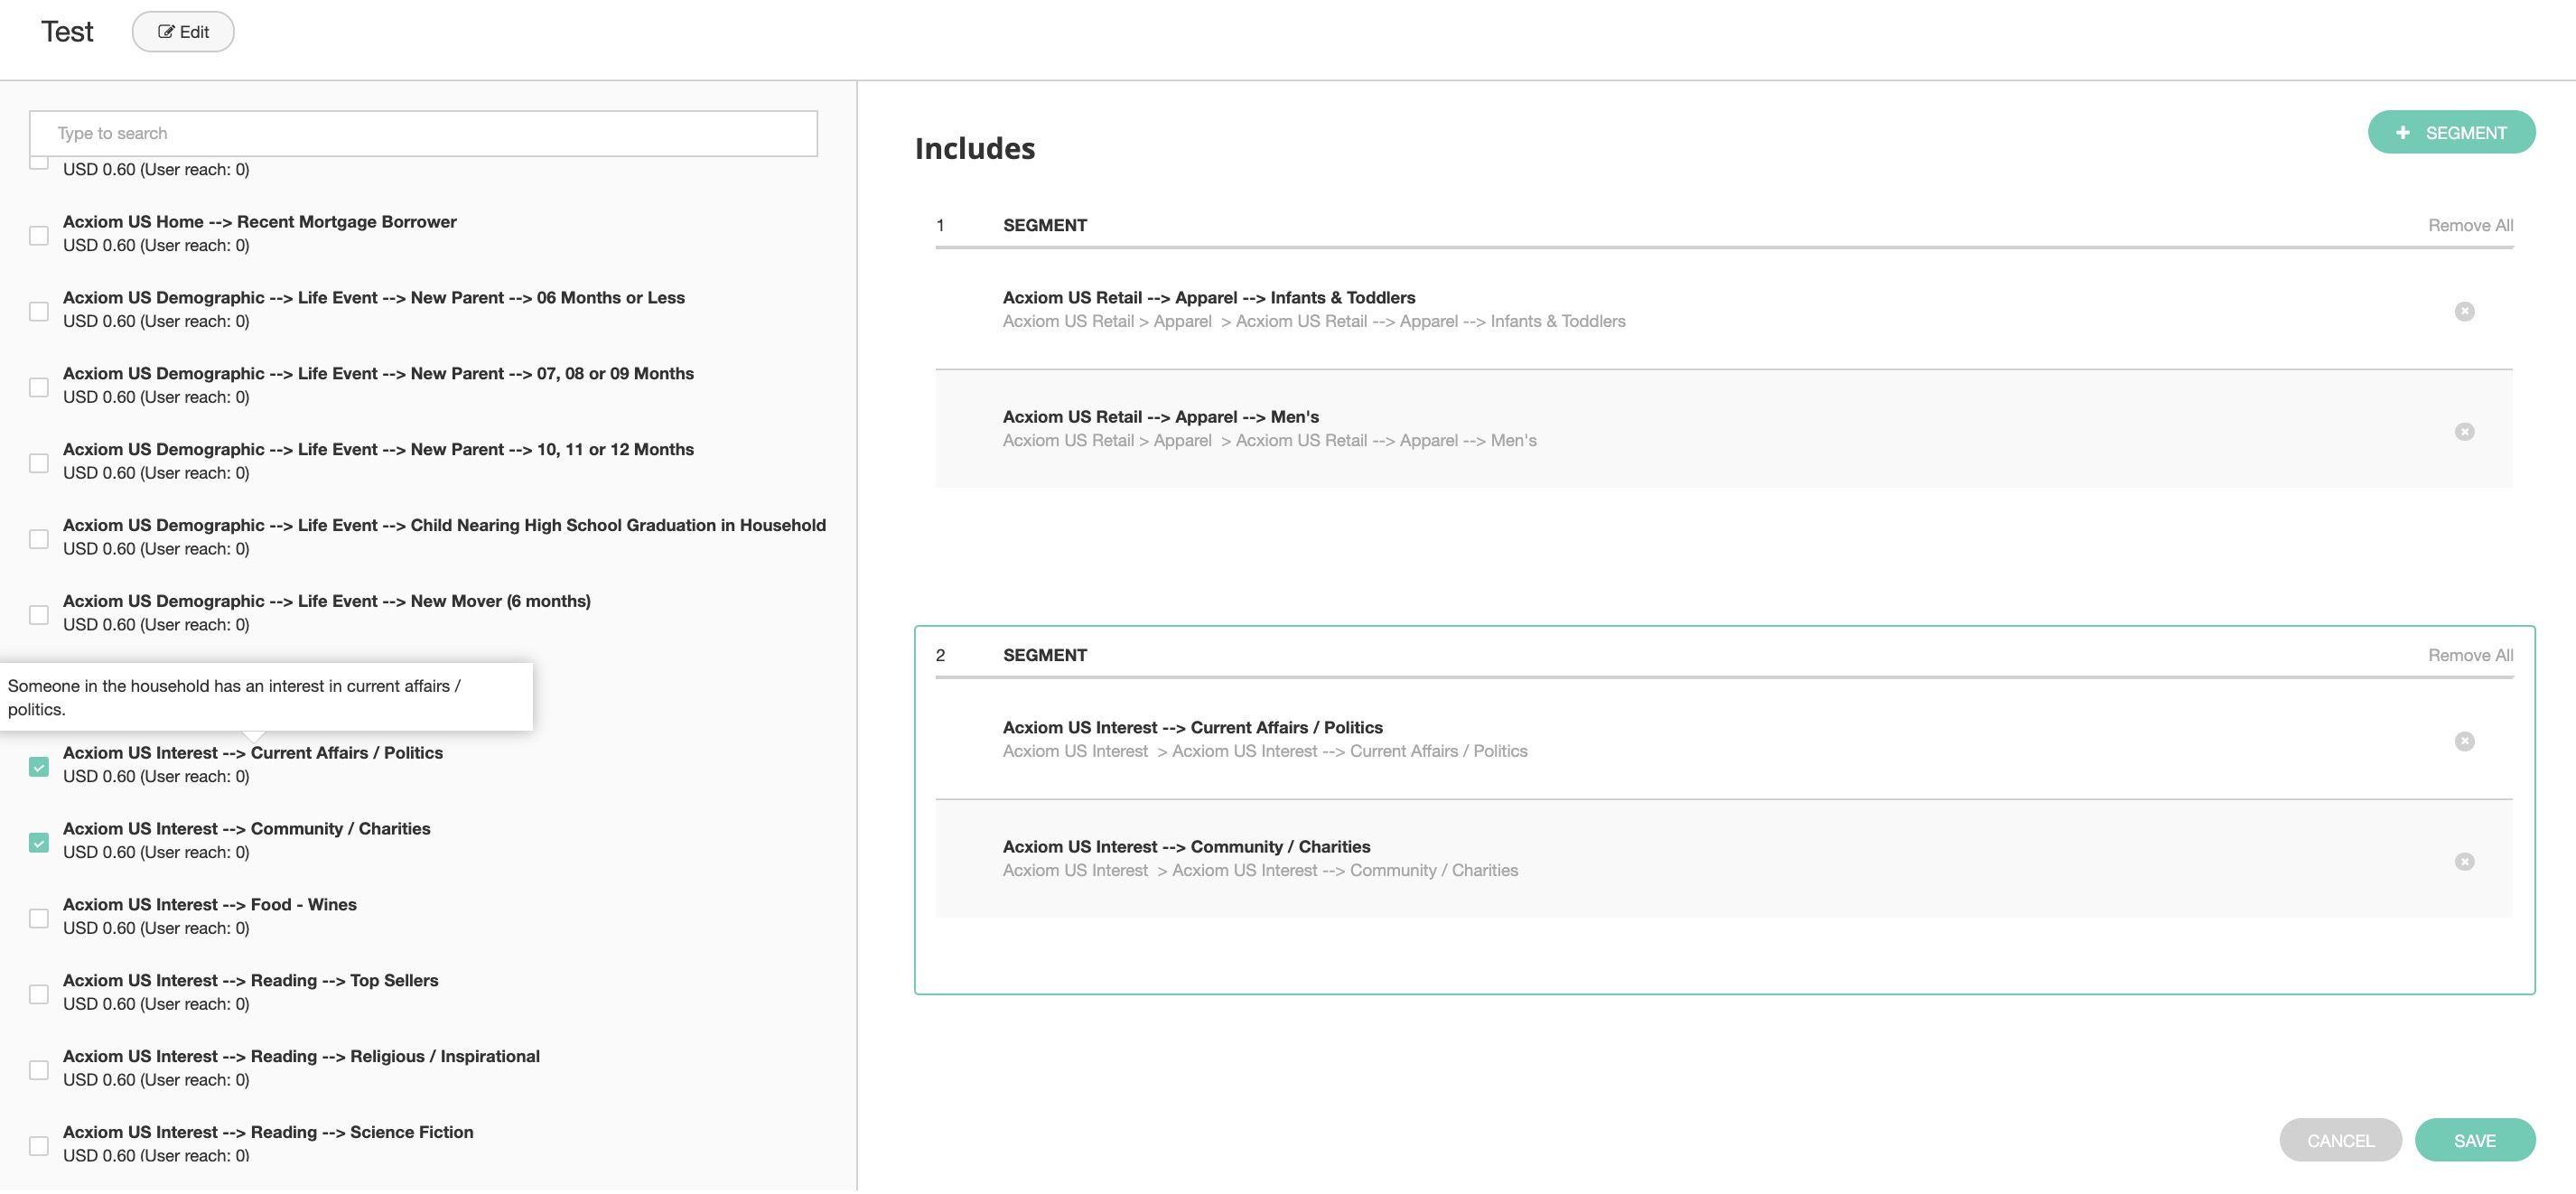The width and height of the screenshot is (2576, 1194).
Task: Check New Mover (6 months) checkbox
Action: (x=39, y=614)
